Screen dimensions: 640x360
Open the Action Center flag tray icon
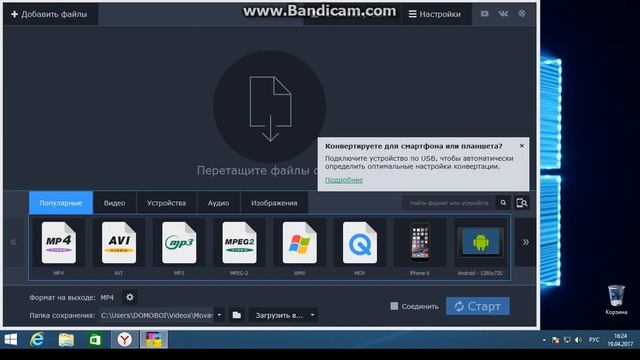click(555, 340)
